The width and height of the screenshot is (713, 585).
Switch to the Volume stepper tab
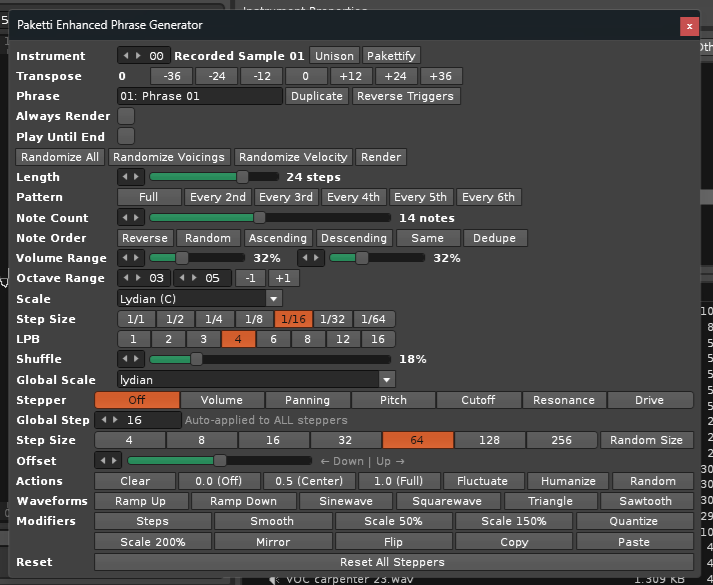click(x=222, y=400)
